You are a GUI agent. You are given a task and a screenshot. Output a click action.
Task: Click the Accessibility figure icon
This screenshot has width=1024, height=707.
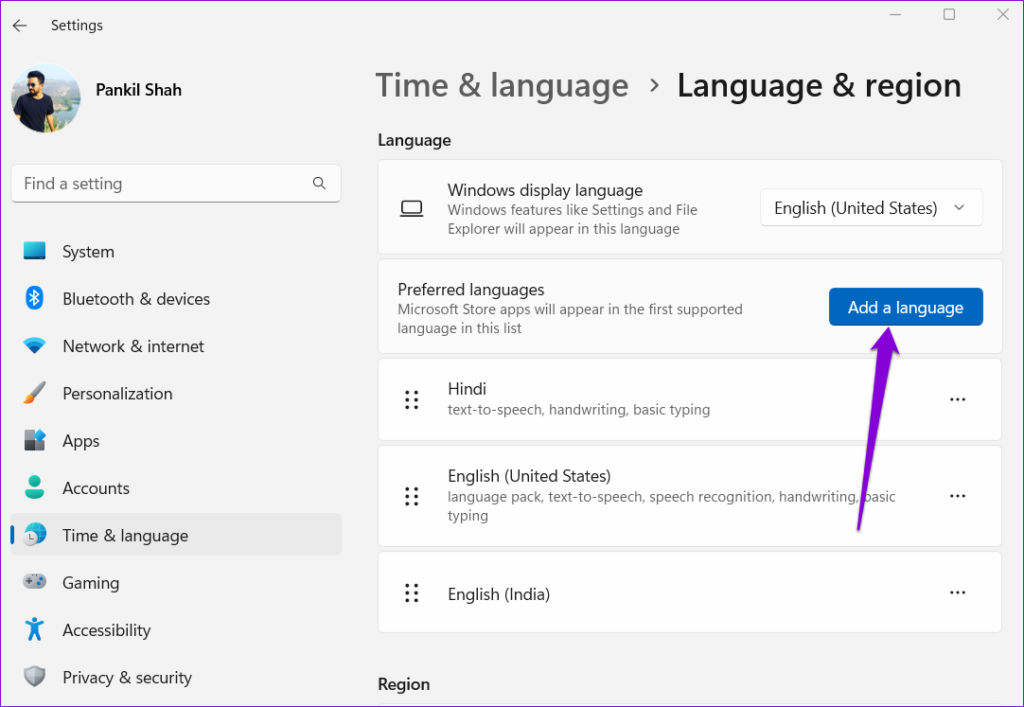coord(35,629)
